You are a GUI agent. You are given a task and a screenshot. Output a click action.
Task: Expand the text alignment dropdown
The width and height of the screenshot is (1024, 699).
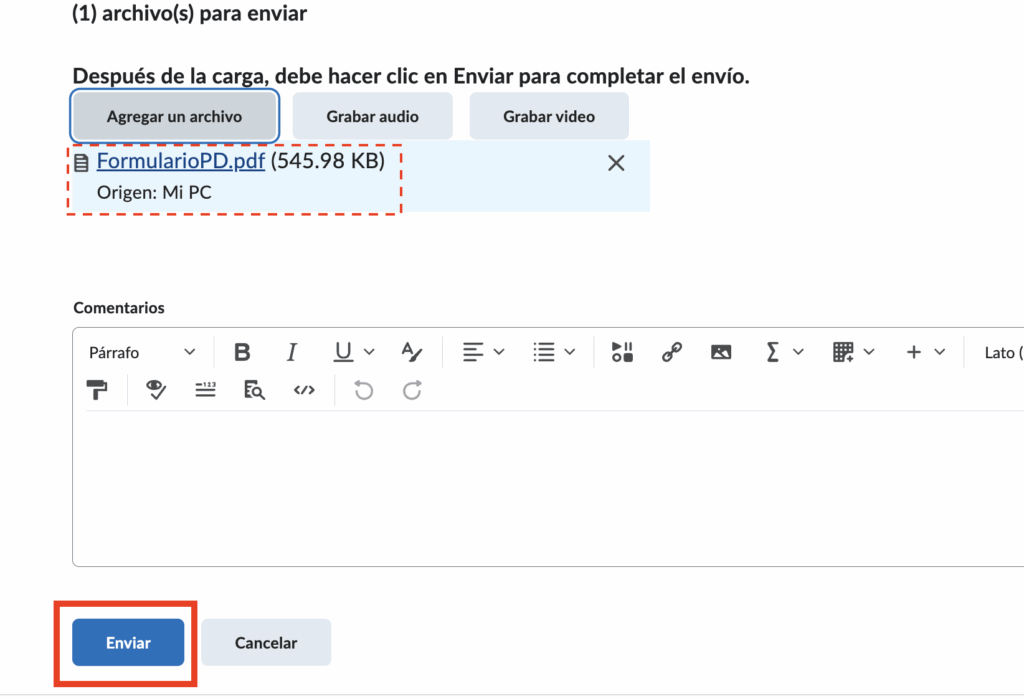(x=483, y=352)
